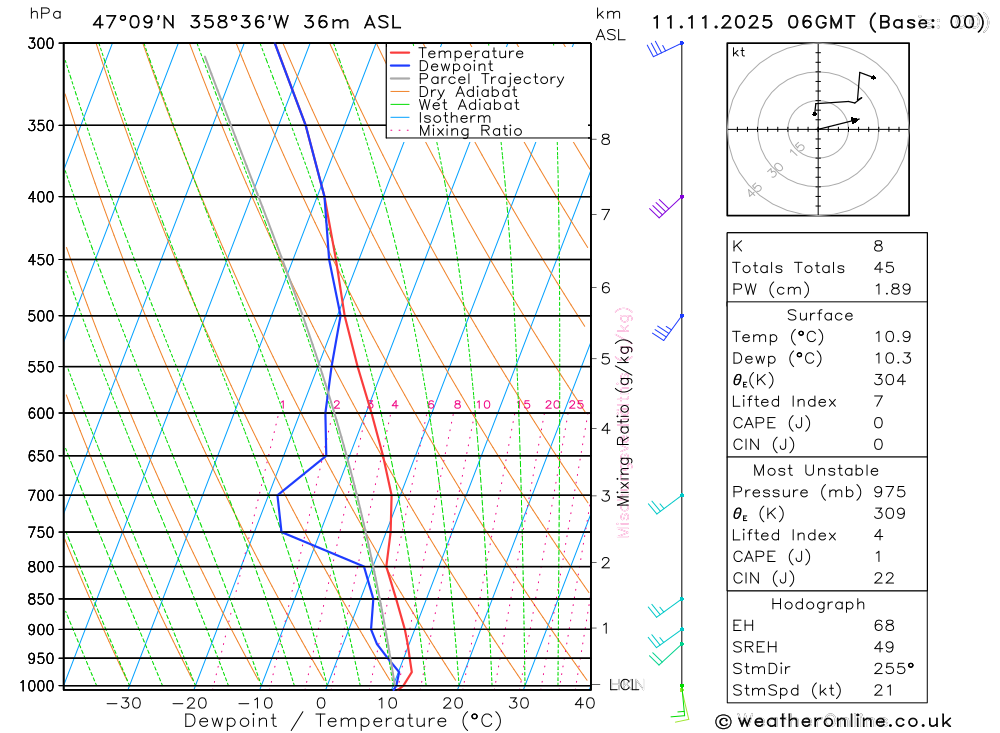The height and width of the screenshot is (733, 1000).
Task: Click the cyan wind barb at 700 hPa
Action: (x=666, y=504)
